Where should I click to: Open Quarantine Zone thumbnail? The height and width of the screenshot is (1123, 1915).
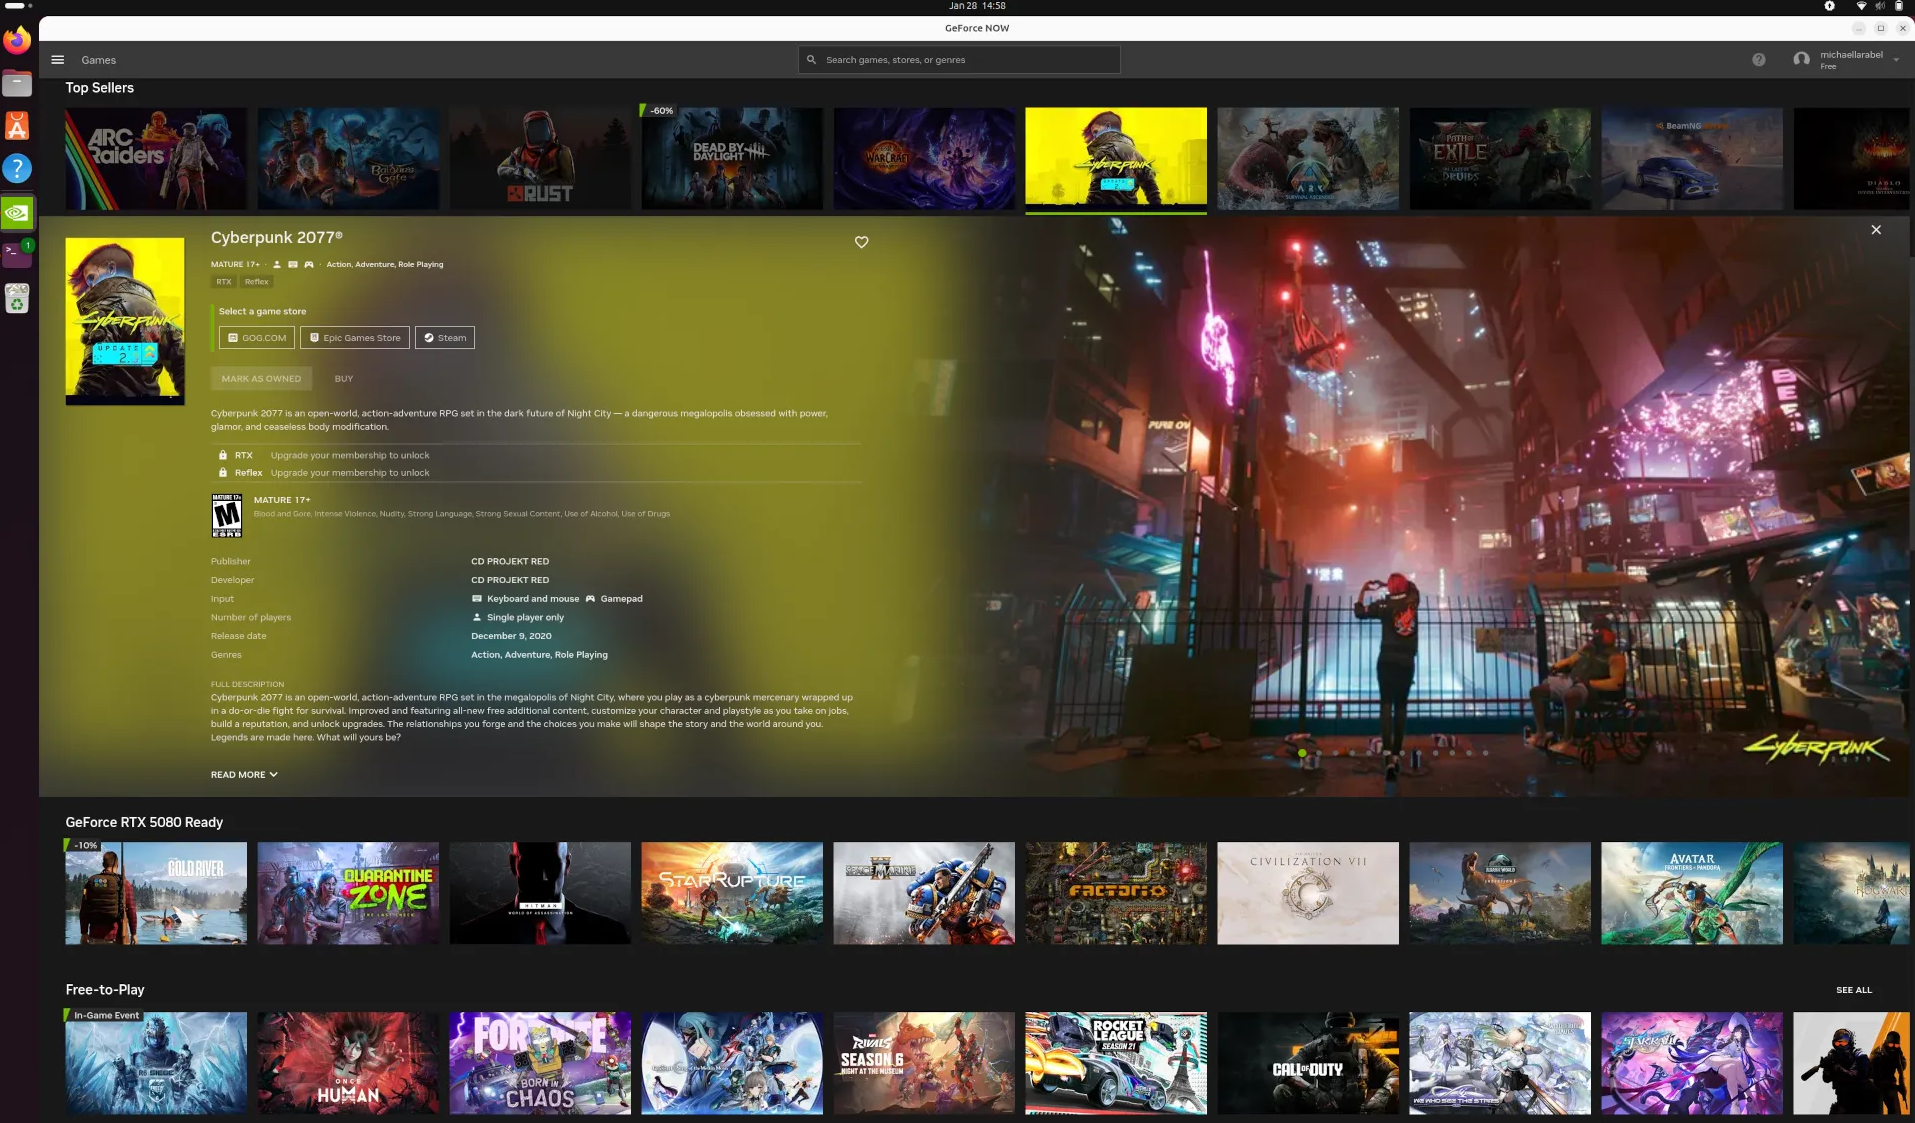click(348, 893)
